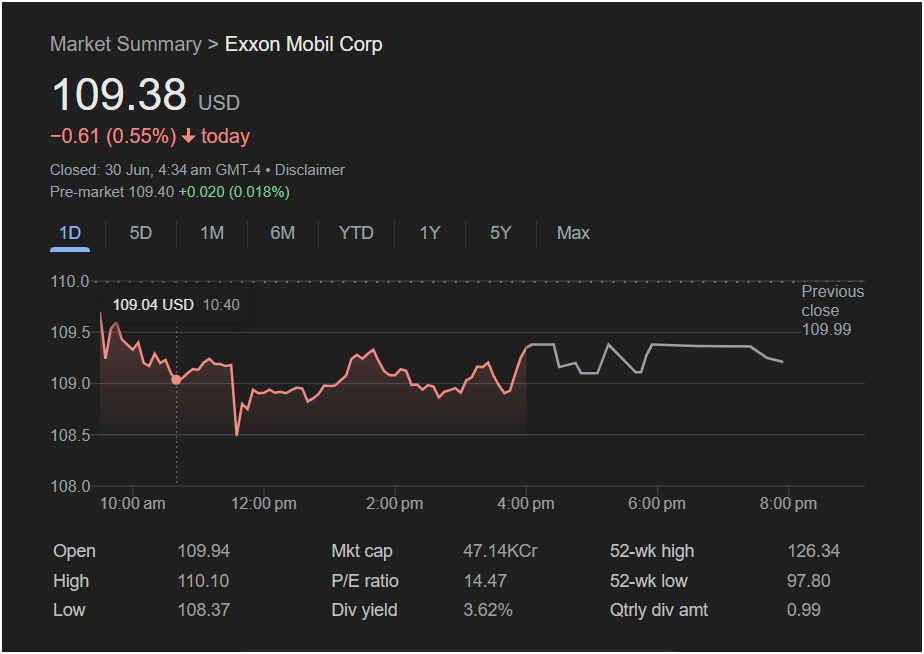Click the Div yield label

364,610
